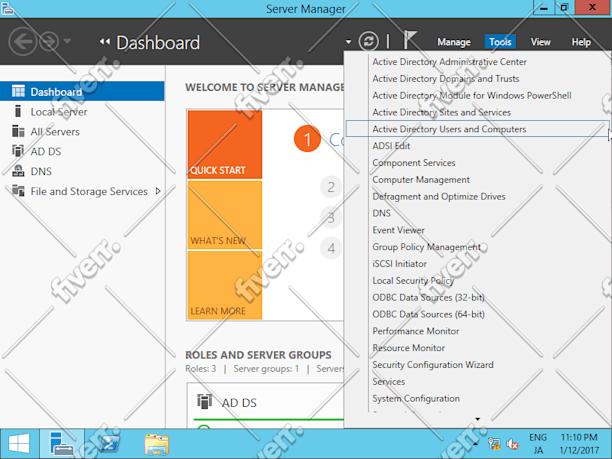Open the AD DS role tile

click(x=265, y=405)
